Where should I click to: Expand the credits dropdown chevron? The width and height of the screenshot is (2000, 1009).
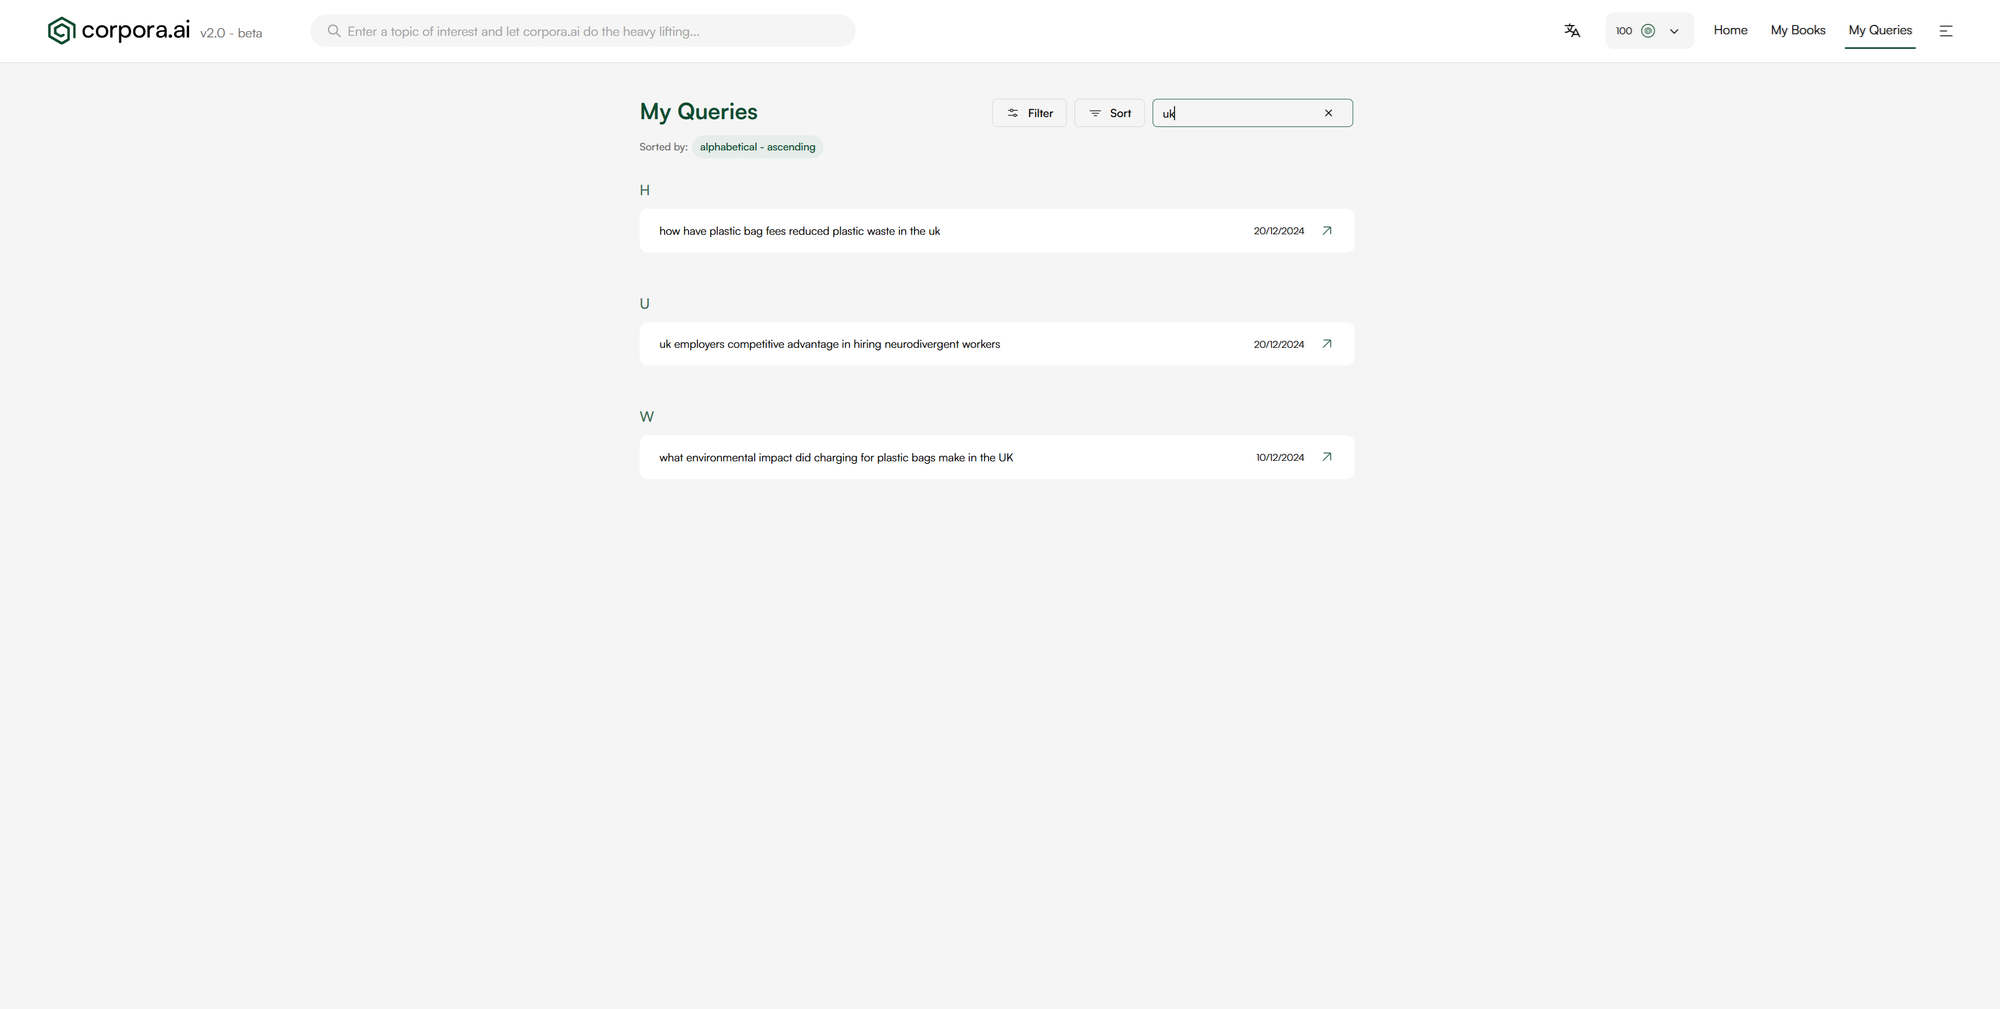click(1674, 31)
